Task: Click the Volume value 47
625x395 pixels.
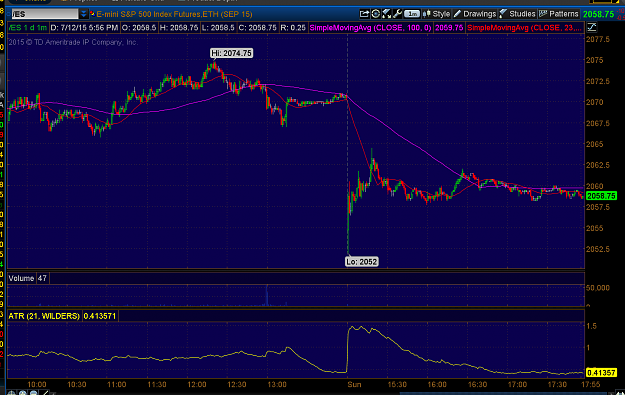Action: coord(42,278)
